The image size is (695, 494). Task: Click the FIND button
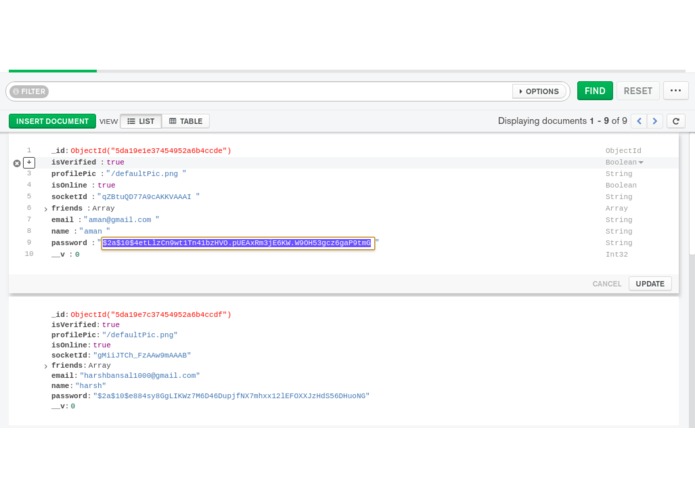[x=594, y=91]
